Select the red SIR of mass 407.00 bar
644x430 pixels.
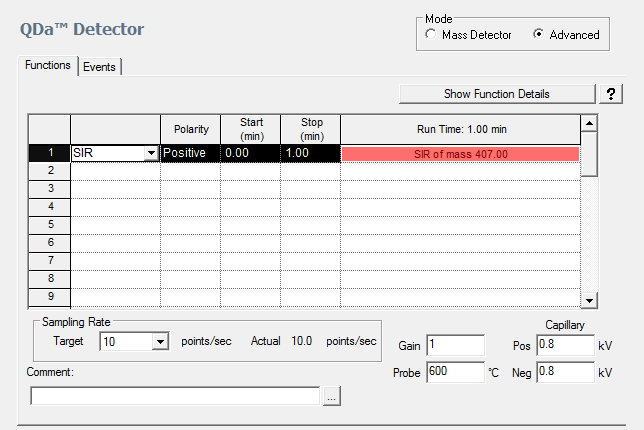point(460,154)
